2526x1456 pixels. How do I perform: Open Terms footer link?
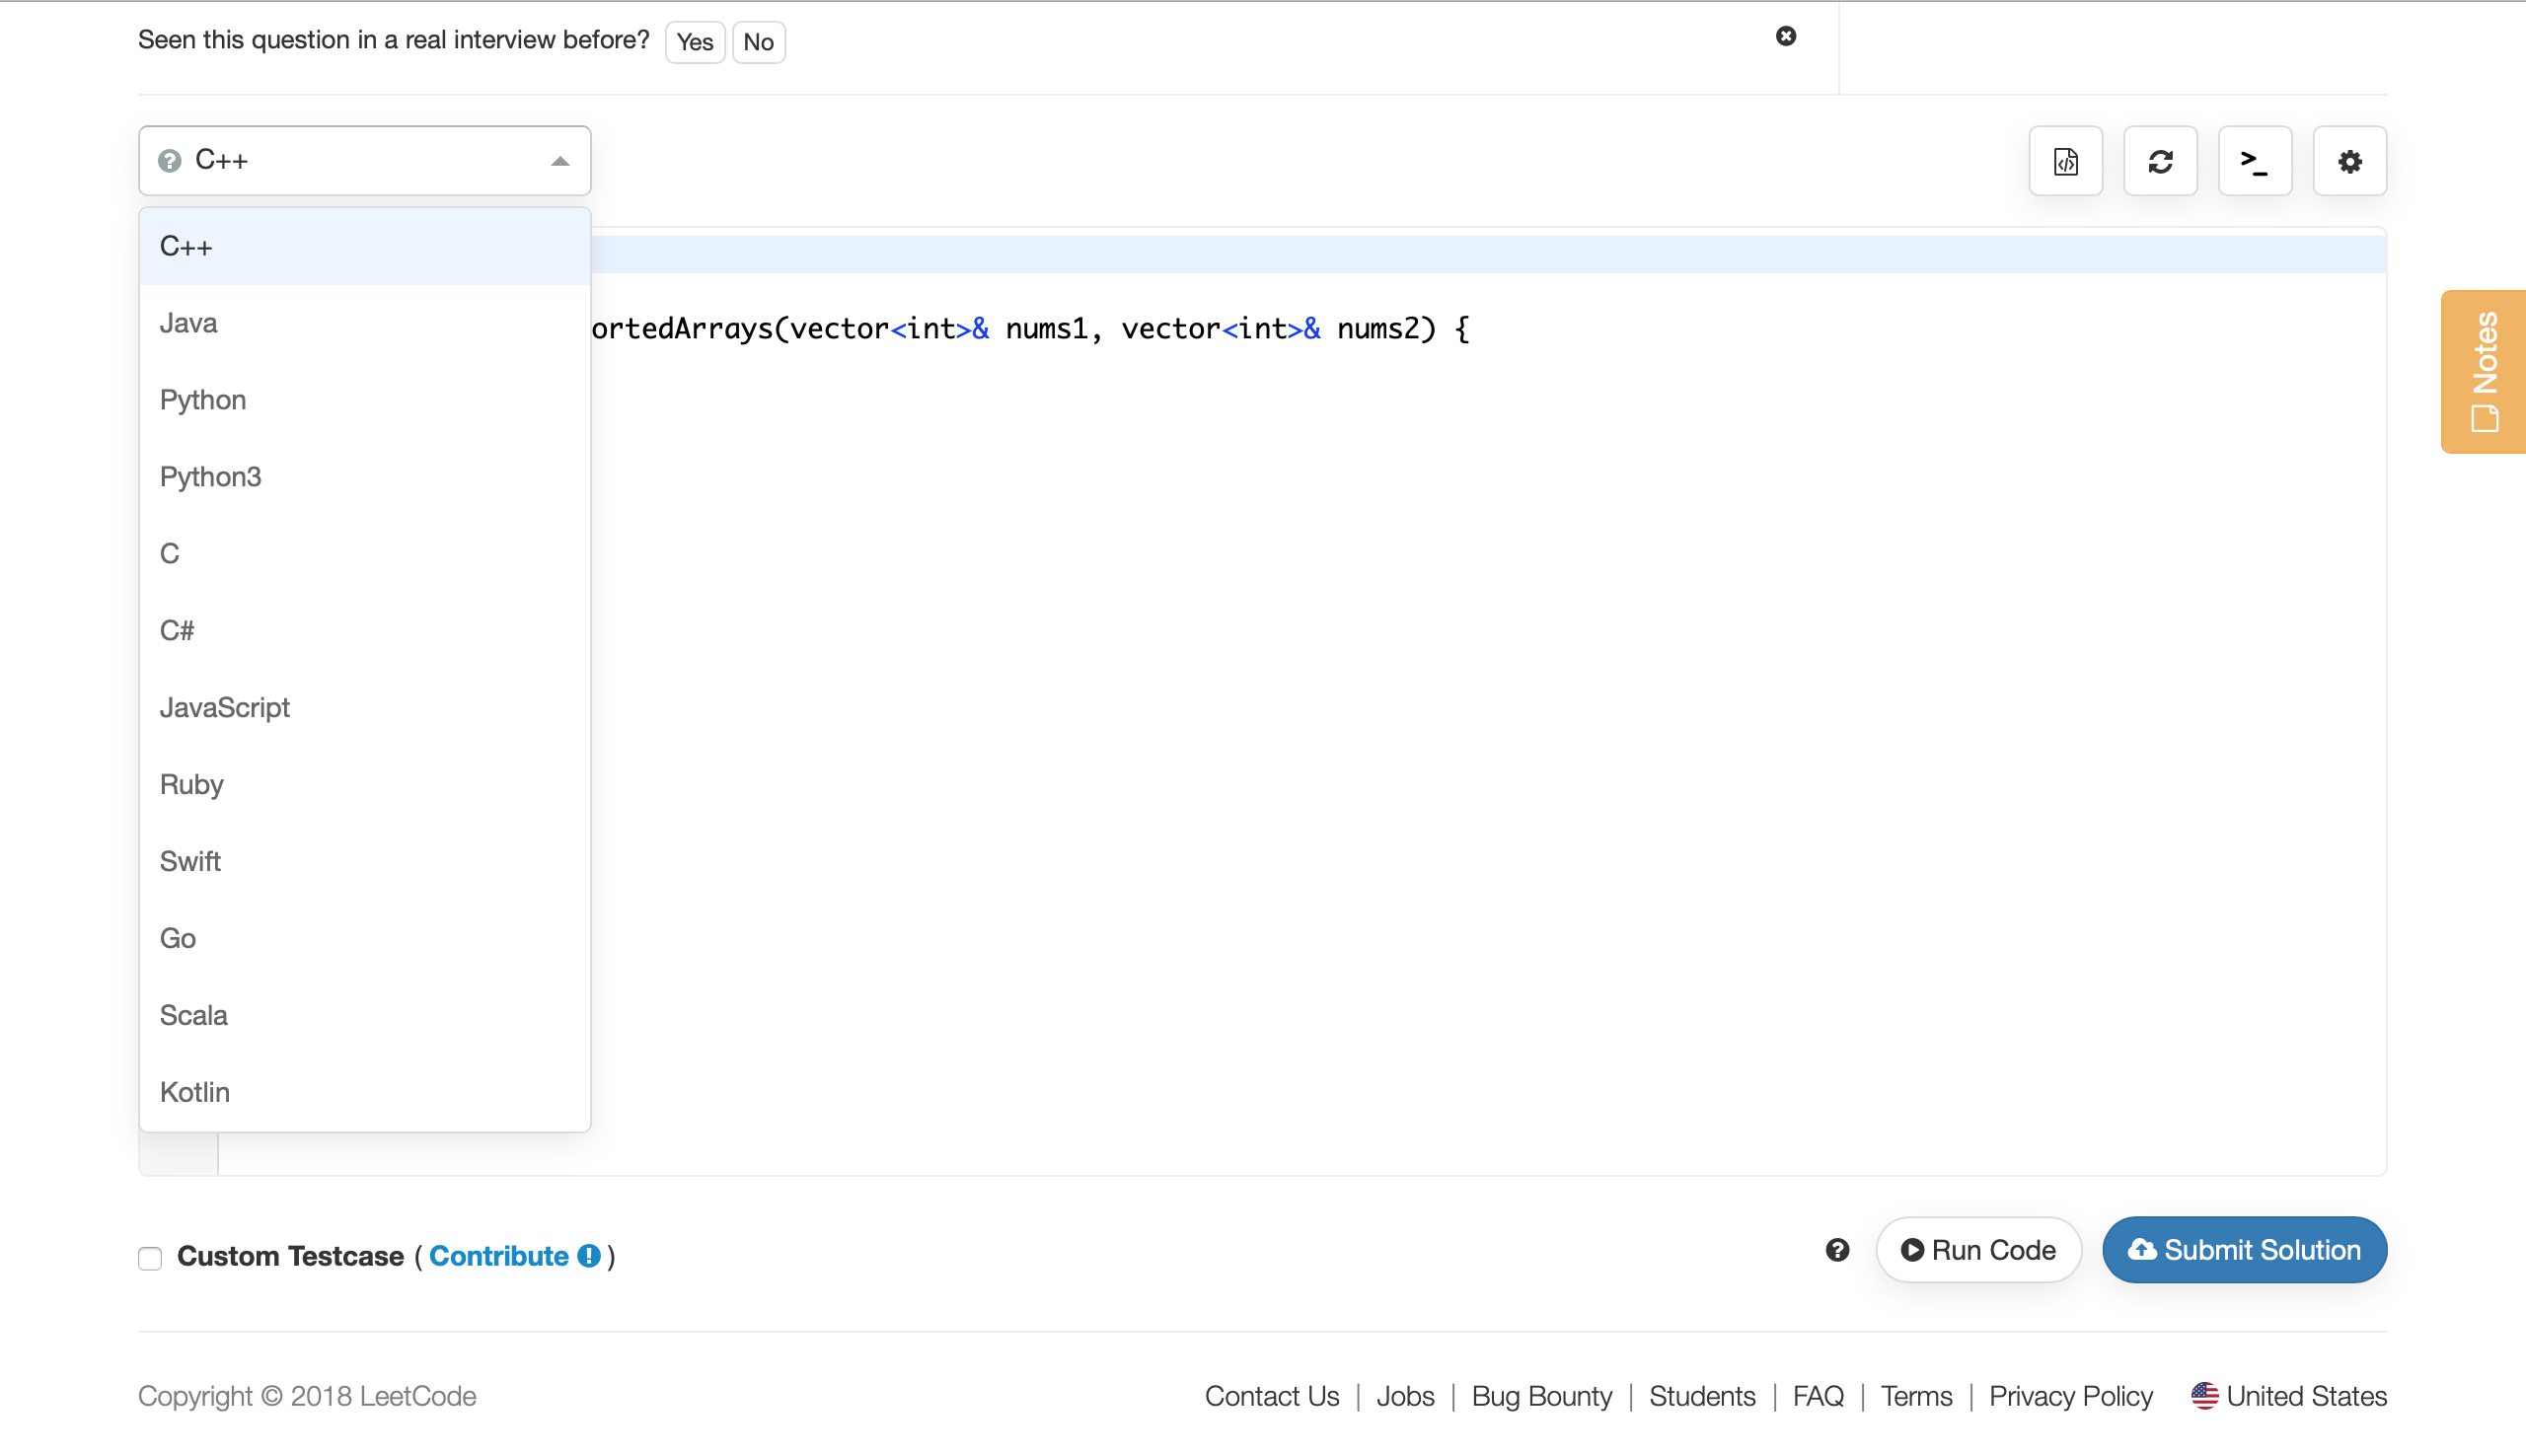coord(1915,1395)
